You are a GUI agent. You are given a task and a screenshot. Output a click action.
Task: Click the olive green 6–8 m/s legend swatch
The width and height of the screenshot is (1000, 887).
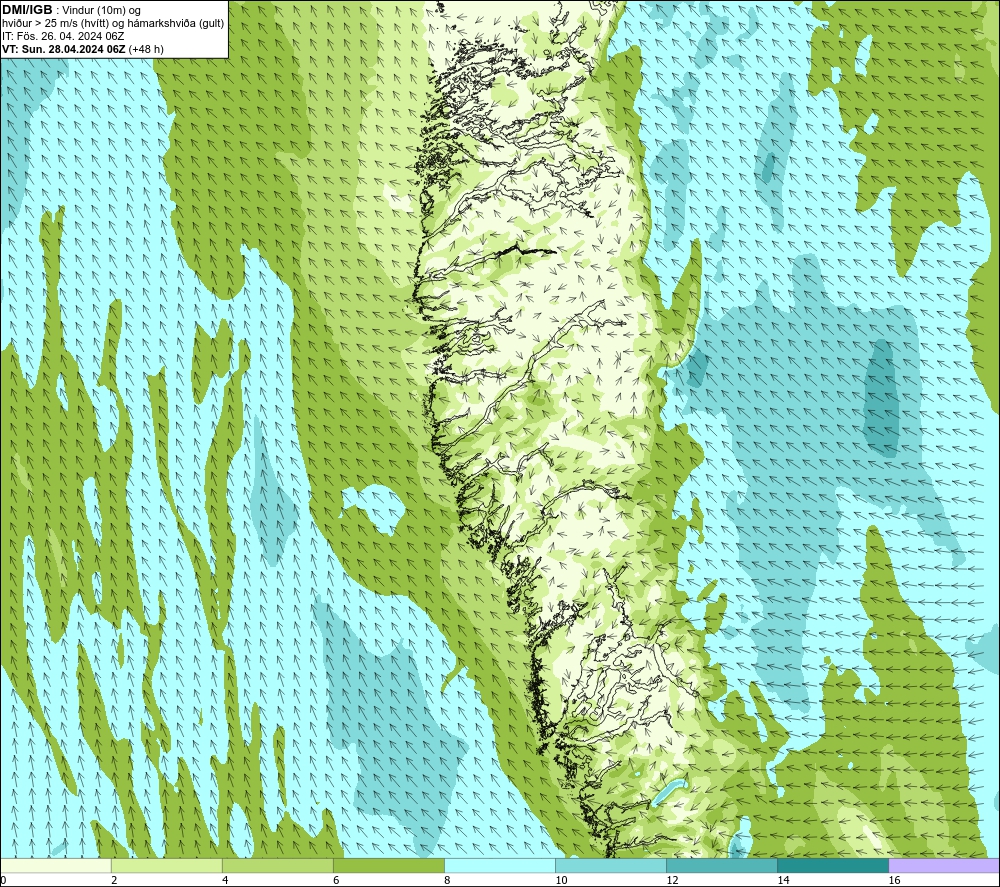[389, 865]
